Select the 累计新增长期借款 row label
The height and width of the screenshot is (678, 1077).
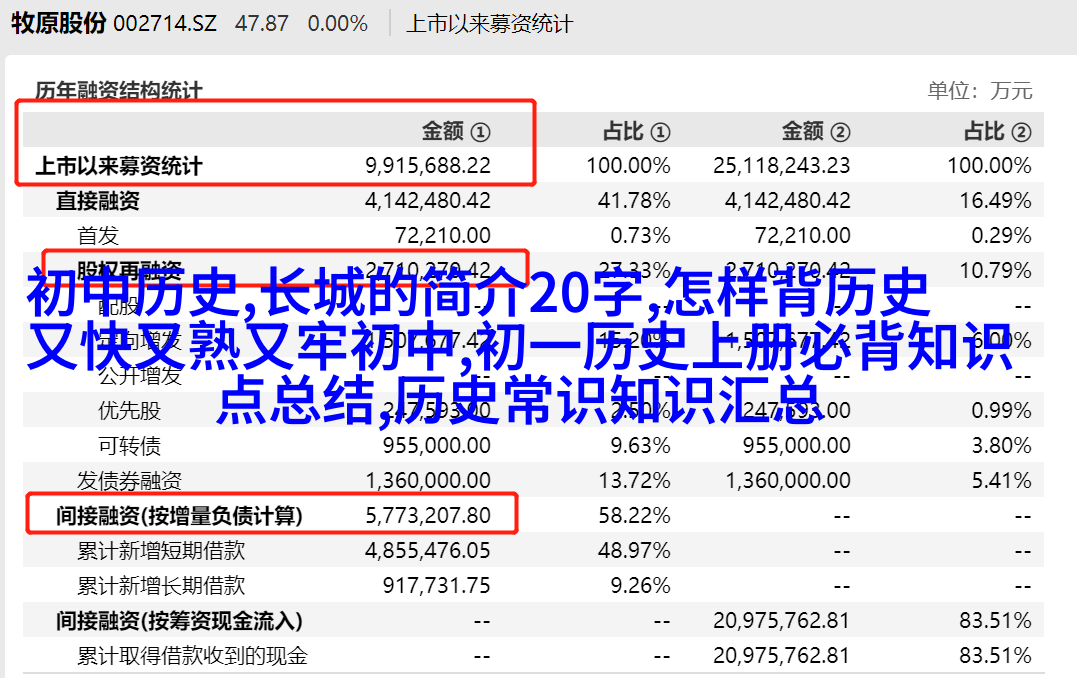pos(161,586)
